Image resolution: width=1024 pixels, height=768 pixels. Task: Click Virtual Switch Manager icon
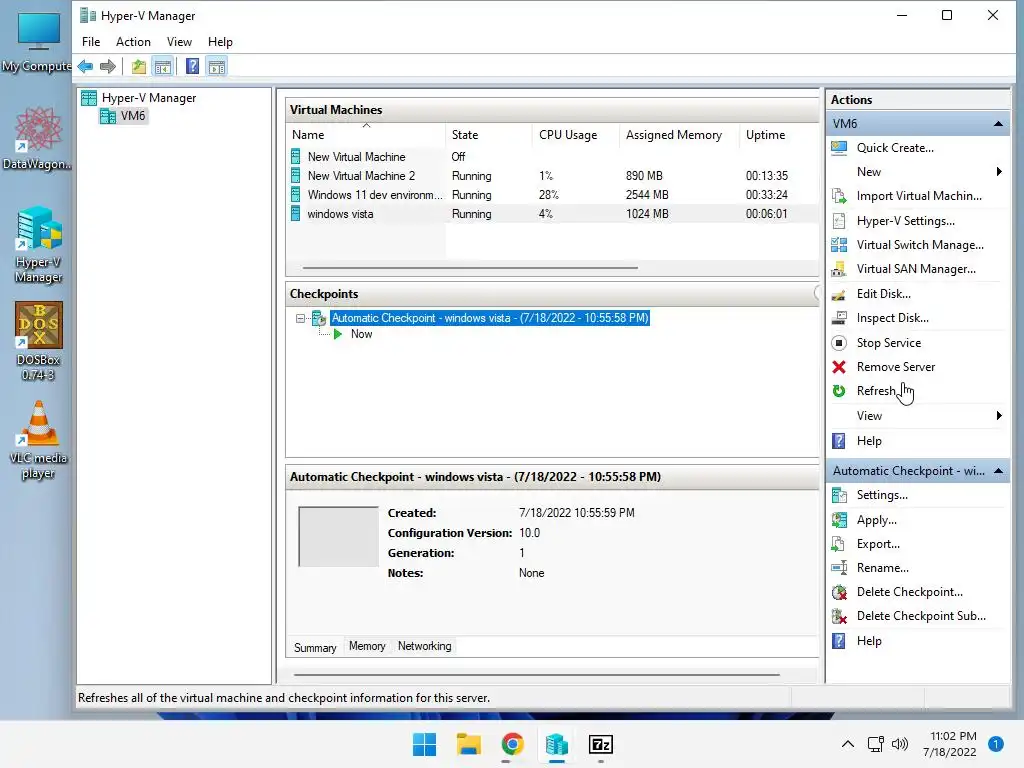point(839,245)
